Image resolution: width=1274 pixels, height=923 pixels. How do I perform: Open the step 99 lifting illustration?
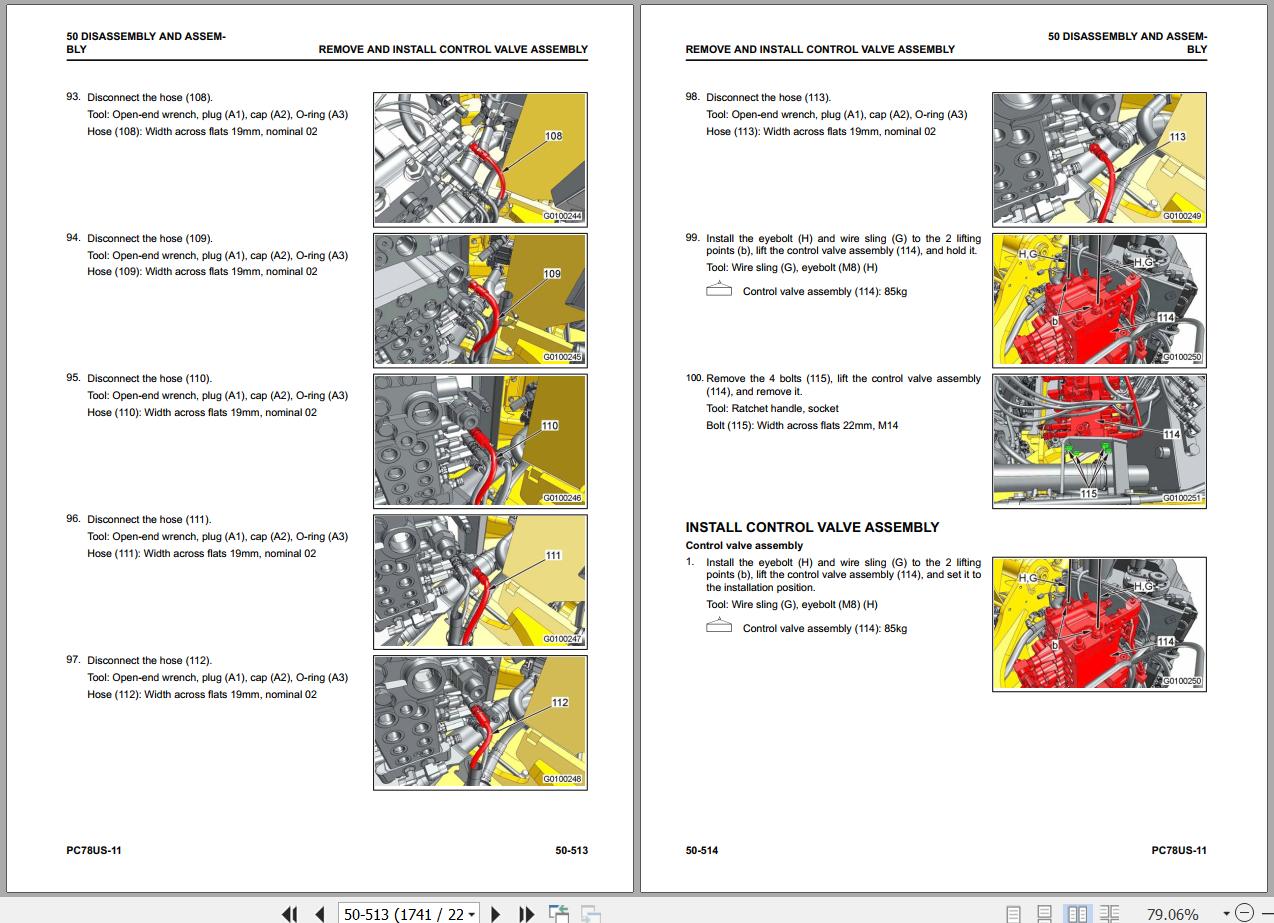point(1099,300)
